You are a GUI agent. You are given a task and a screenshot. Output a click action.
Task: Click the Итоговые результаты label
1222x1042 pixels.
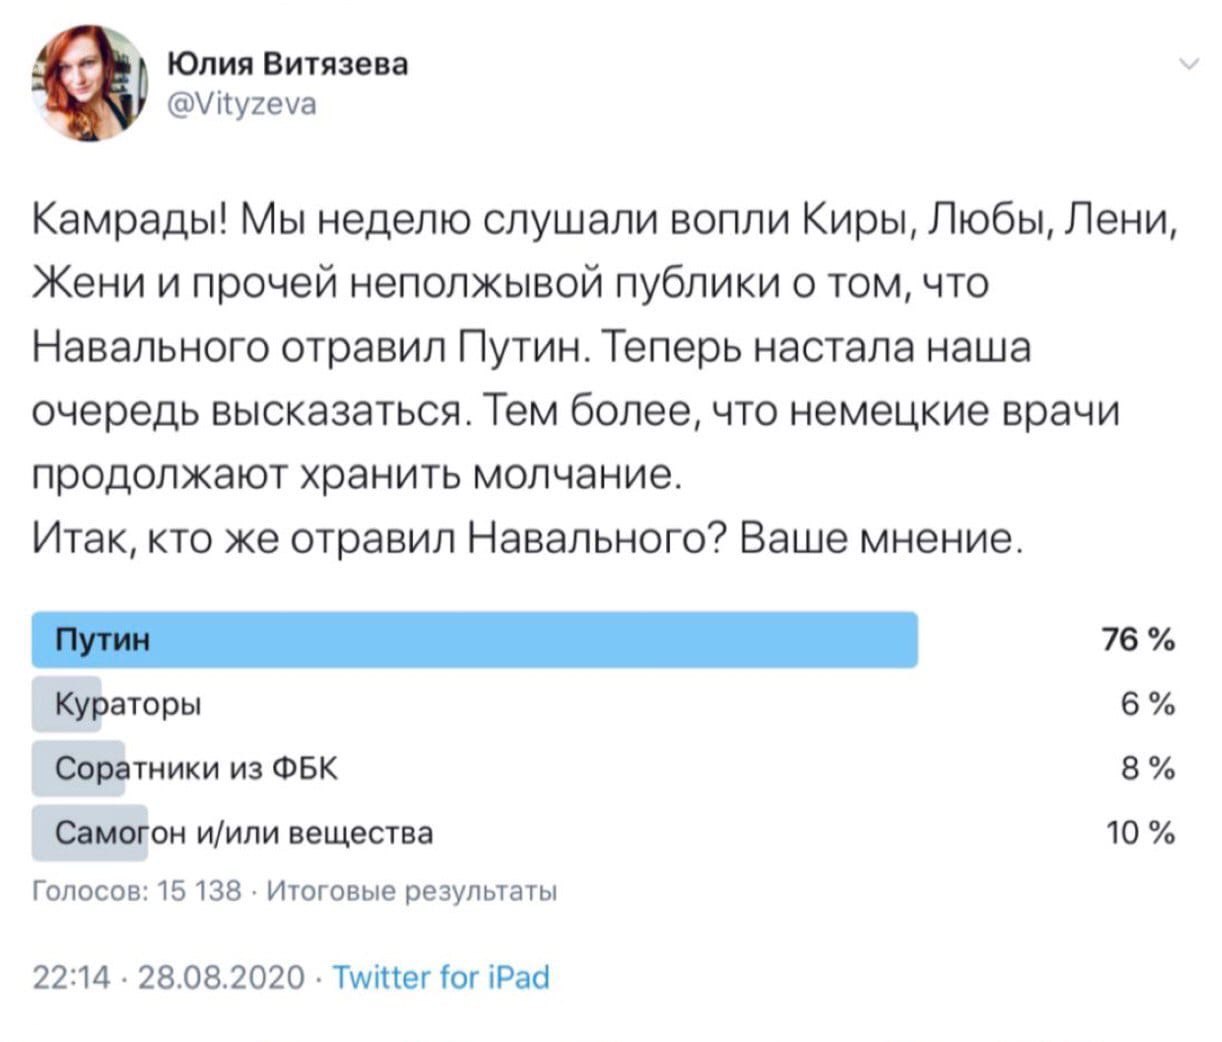413,891
